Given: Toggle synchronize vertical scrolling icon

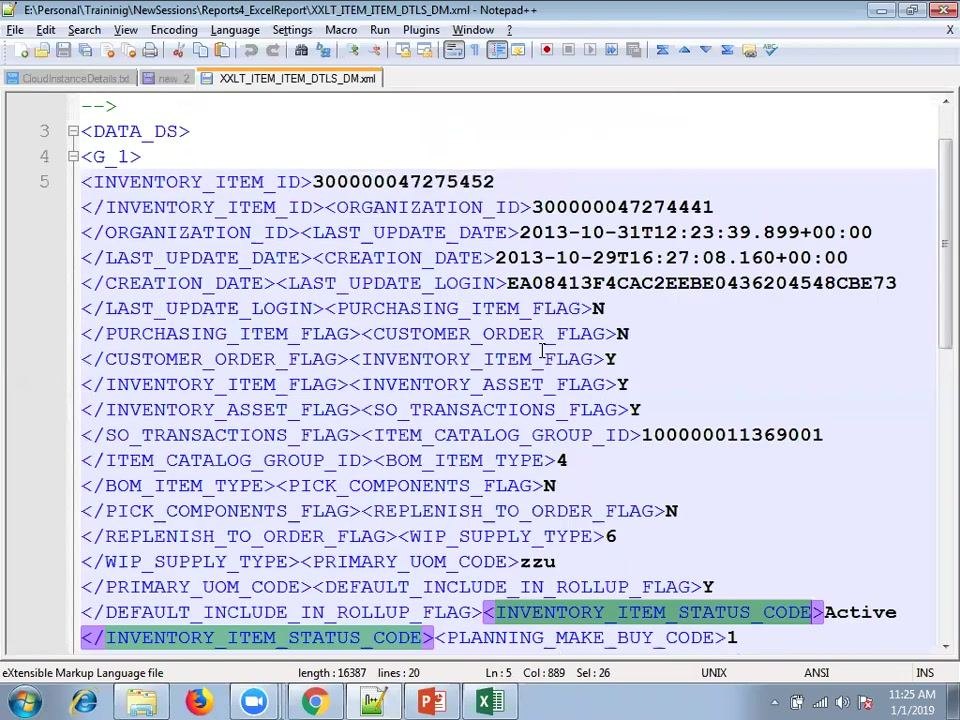Looking at the screenshot, I should 403,50.
